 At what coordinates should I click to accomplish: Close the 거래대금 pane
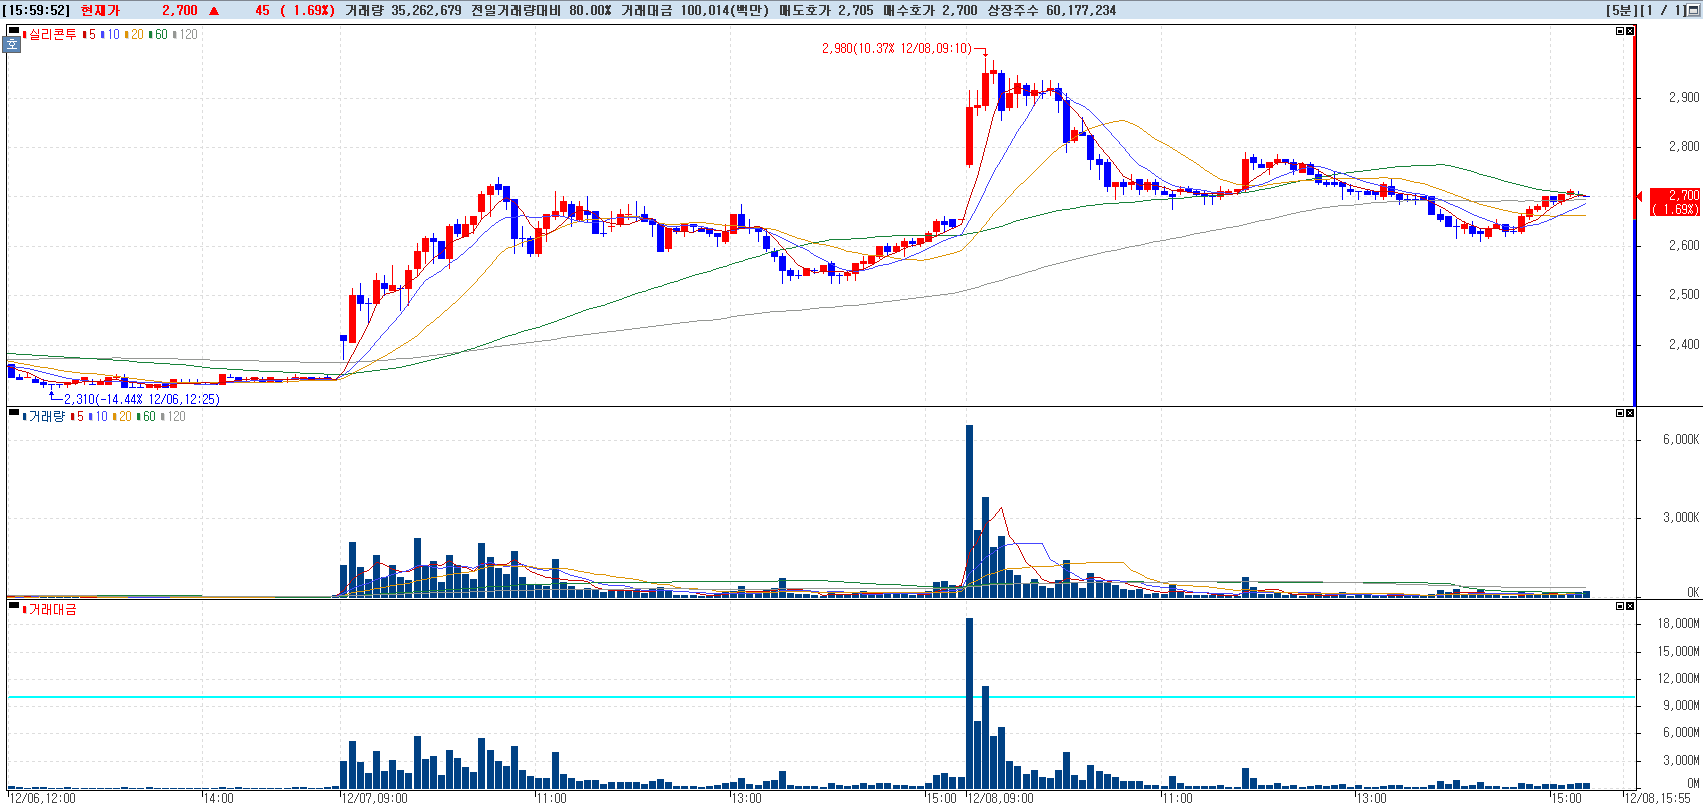coord(1630,606)
